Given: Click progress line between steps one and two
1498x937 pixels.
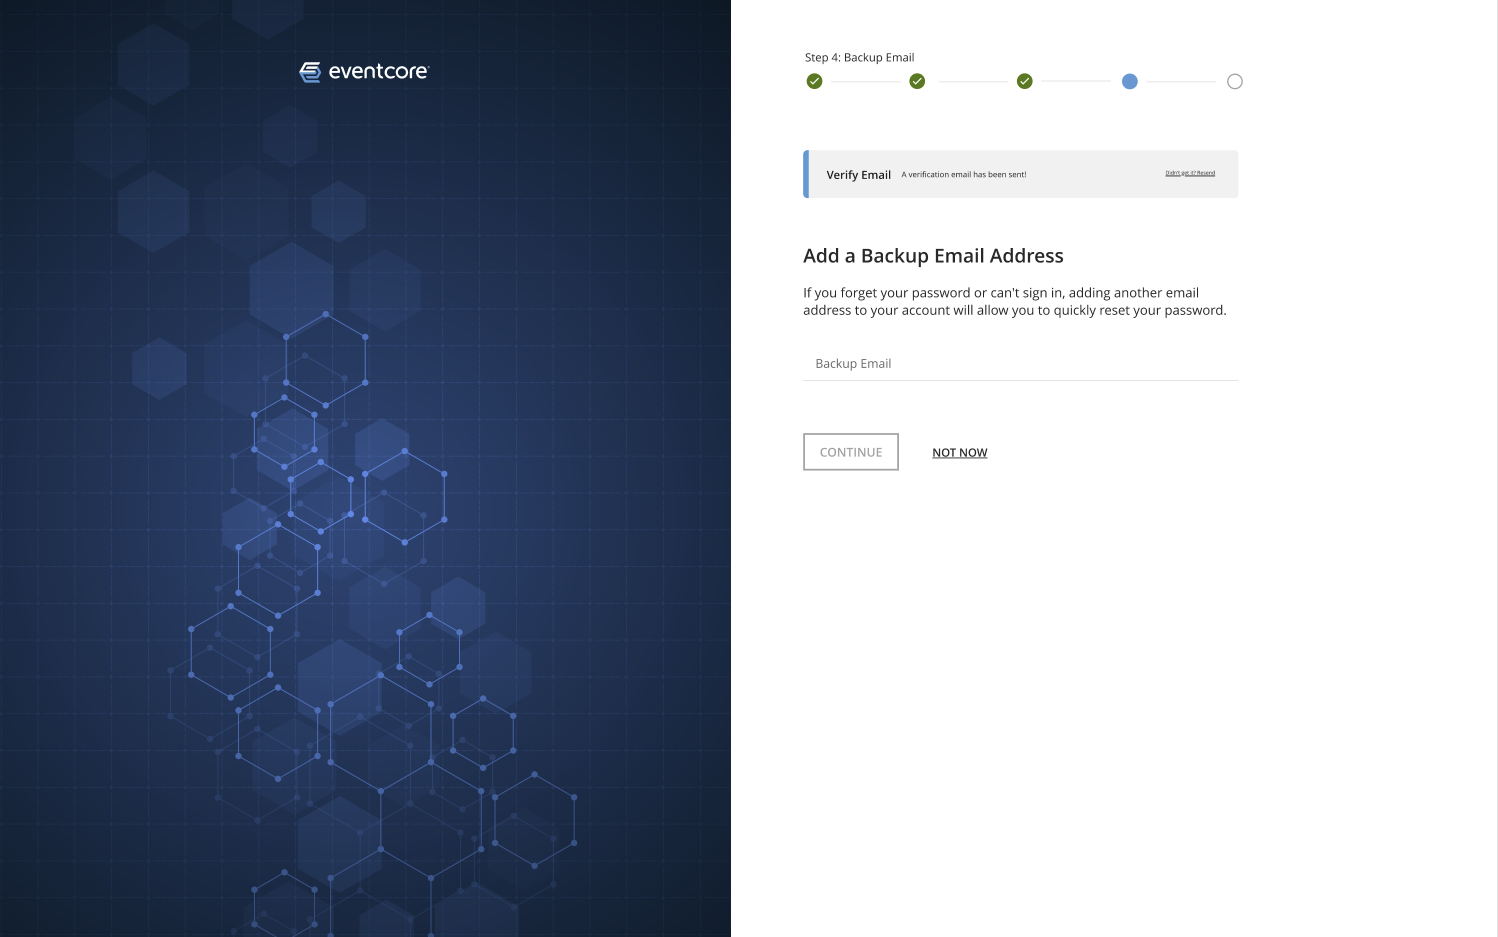Looking at the screenshot, I should click(x=865, y=81).
